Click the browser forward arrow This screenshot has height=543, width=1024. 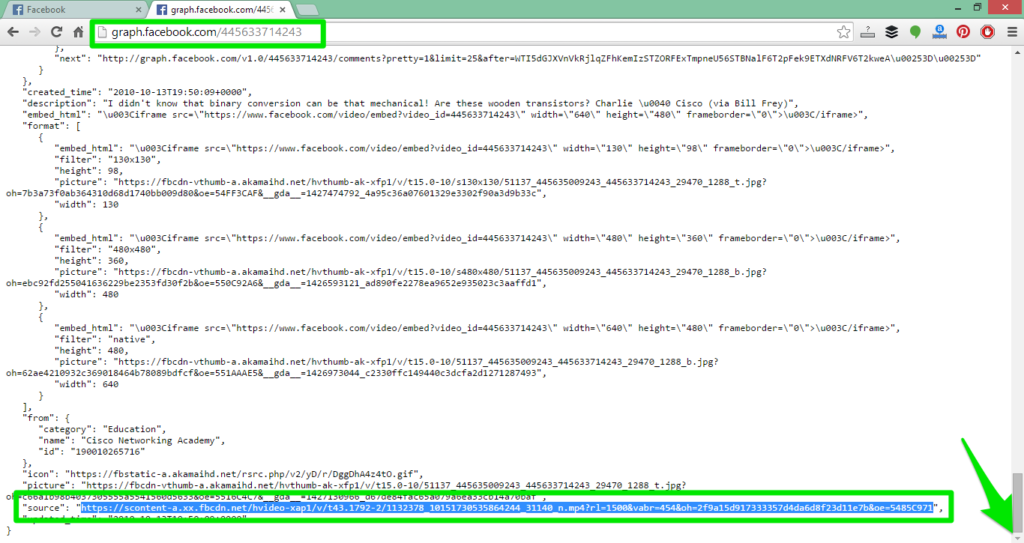(x=35, y=32)
